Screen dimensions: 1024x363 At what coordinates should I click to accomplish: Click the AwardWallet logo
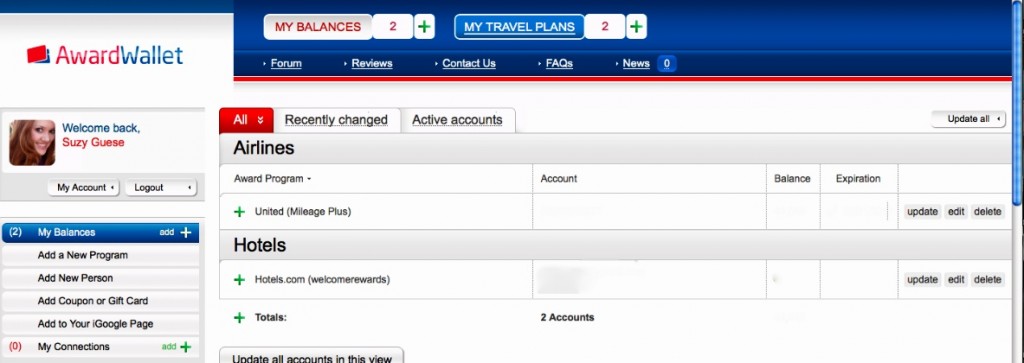pos(105,55)
